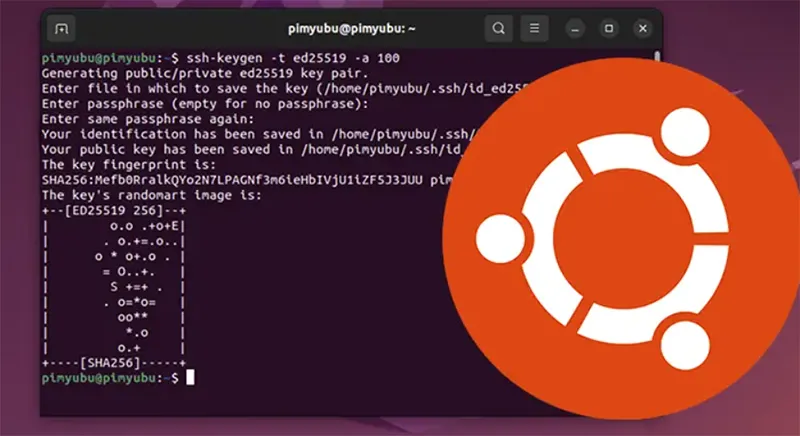Click the SHA256 fingerprint string
This screenshot has height=436, width=800.
point(232,180)
